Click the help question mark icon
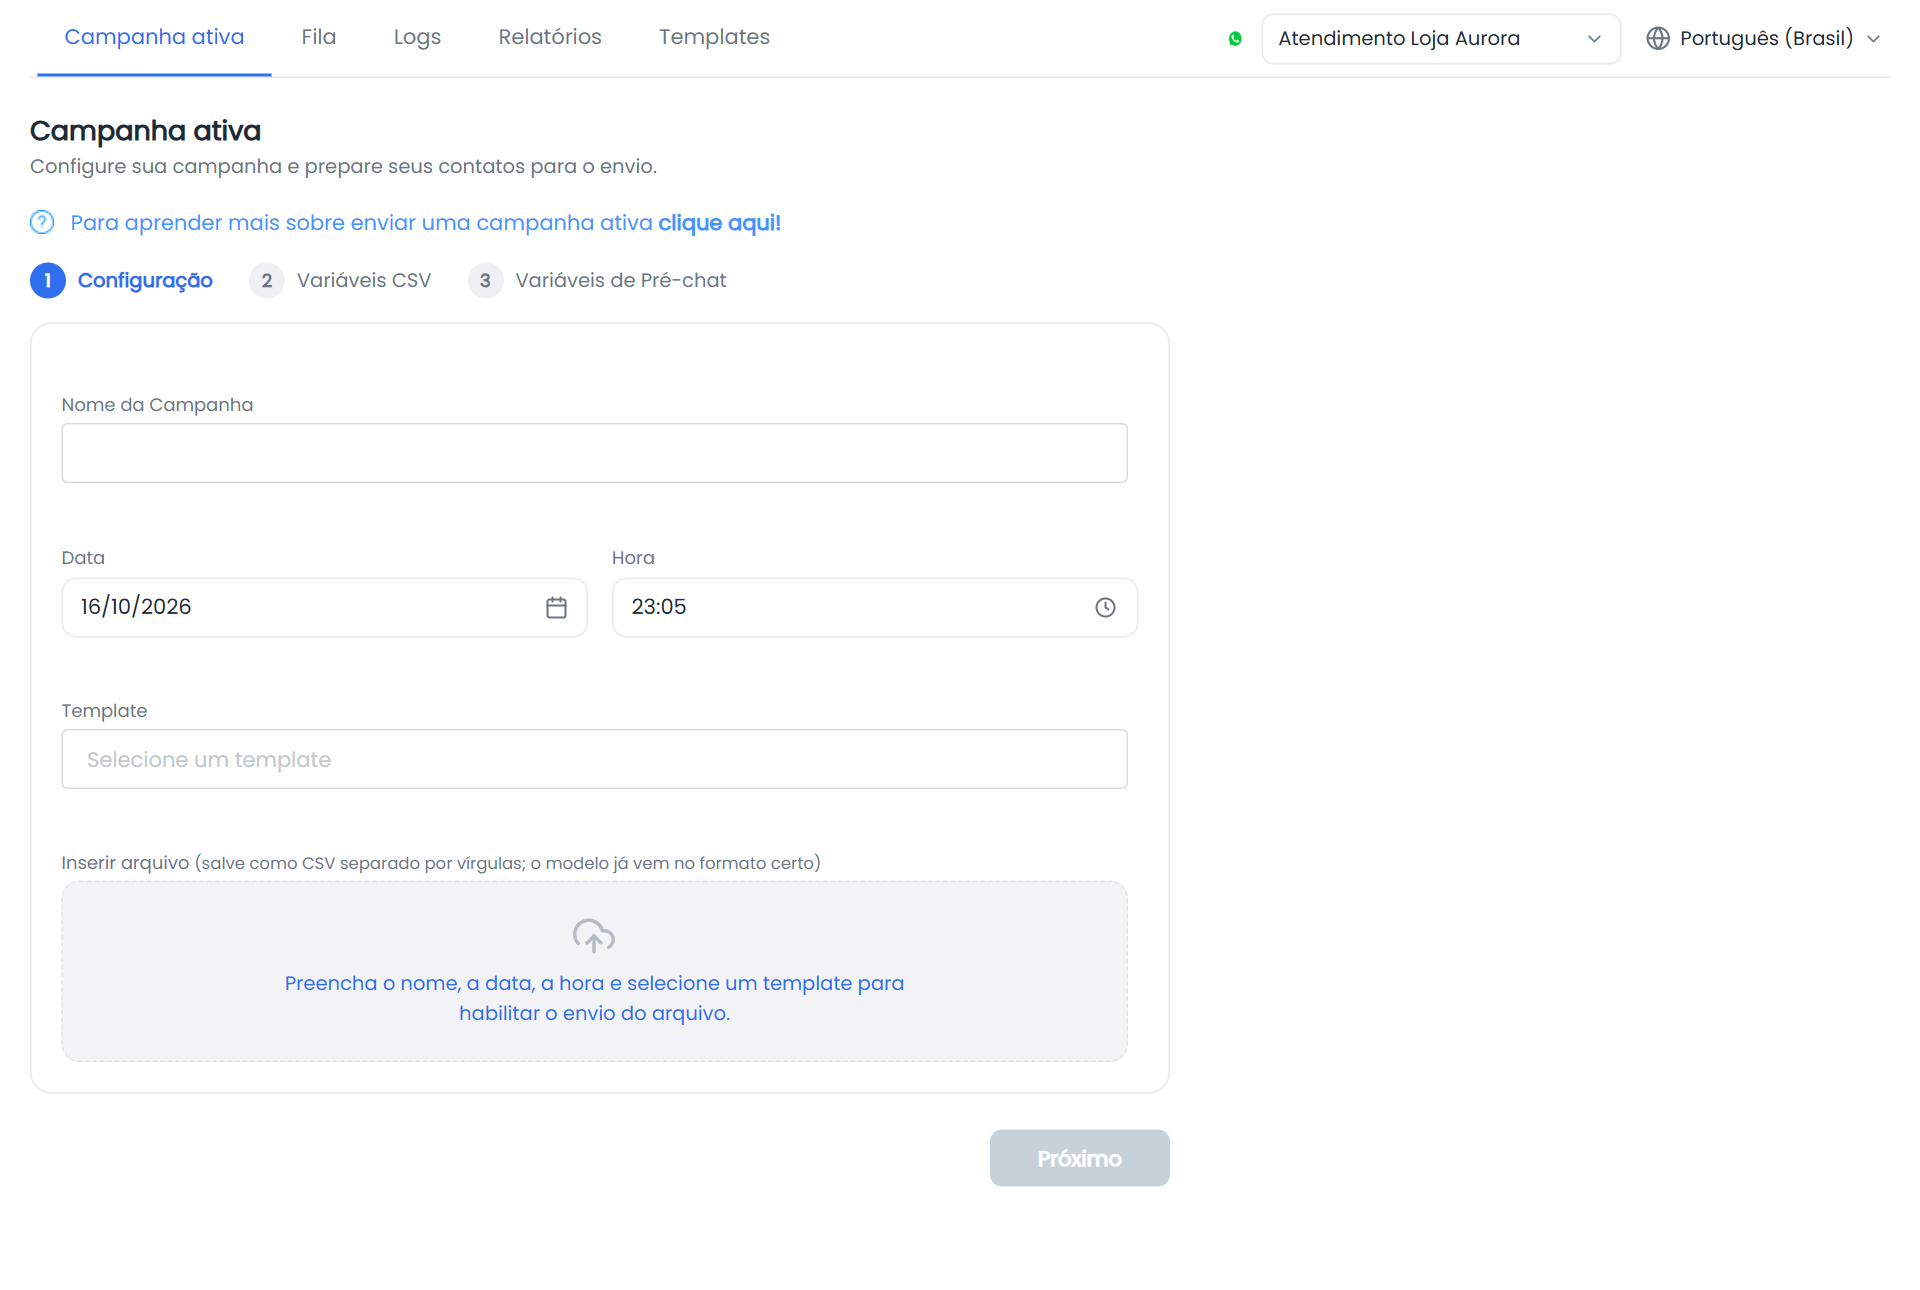 click(x=42, y=222)
